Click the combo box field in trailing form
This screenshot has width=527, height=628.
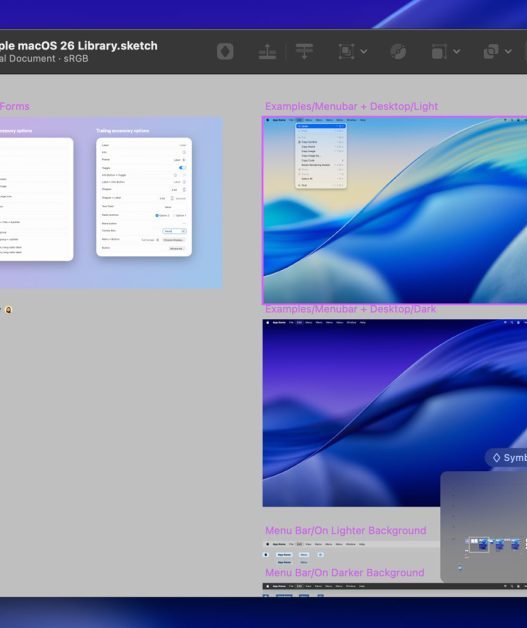click(x=174, y=231)
